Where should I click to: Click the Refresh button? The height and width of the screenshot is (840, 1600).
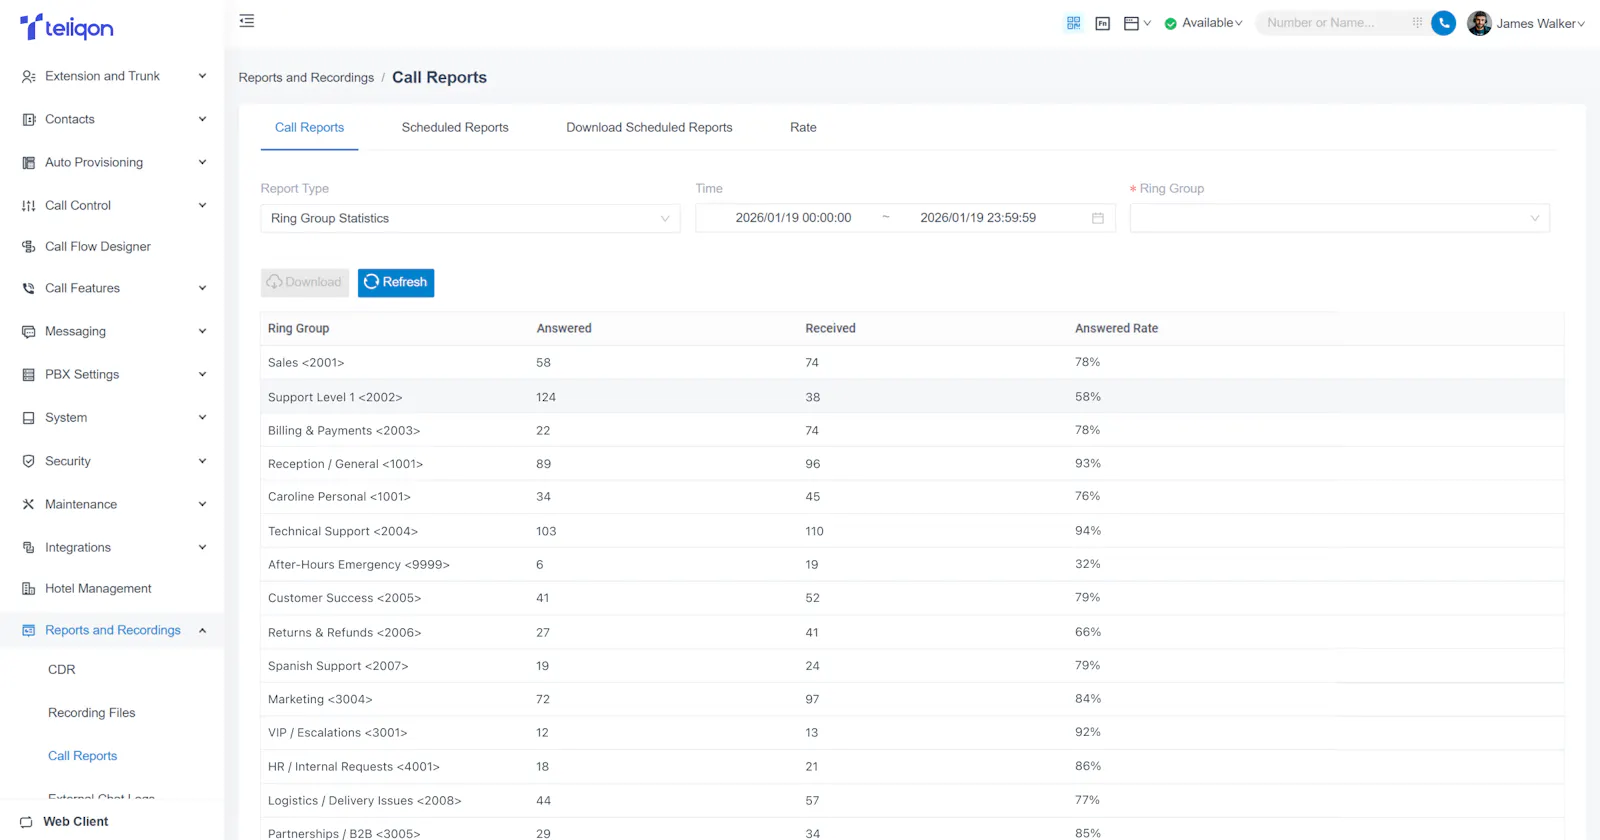(x=396, y=282)
